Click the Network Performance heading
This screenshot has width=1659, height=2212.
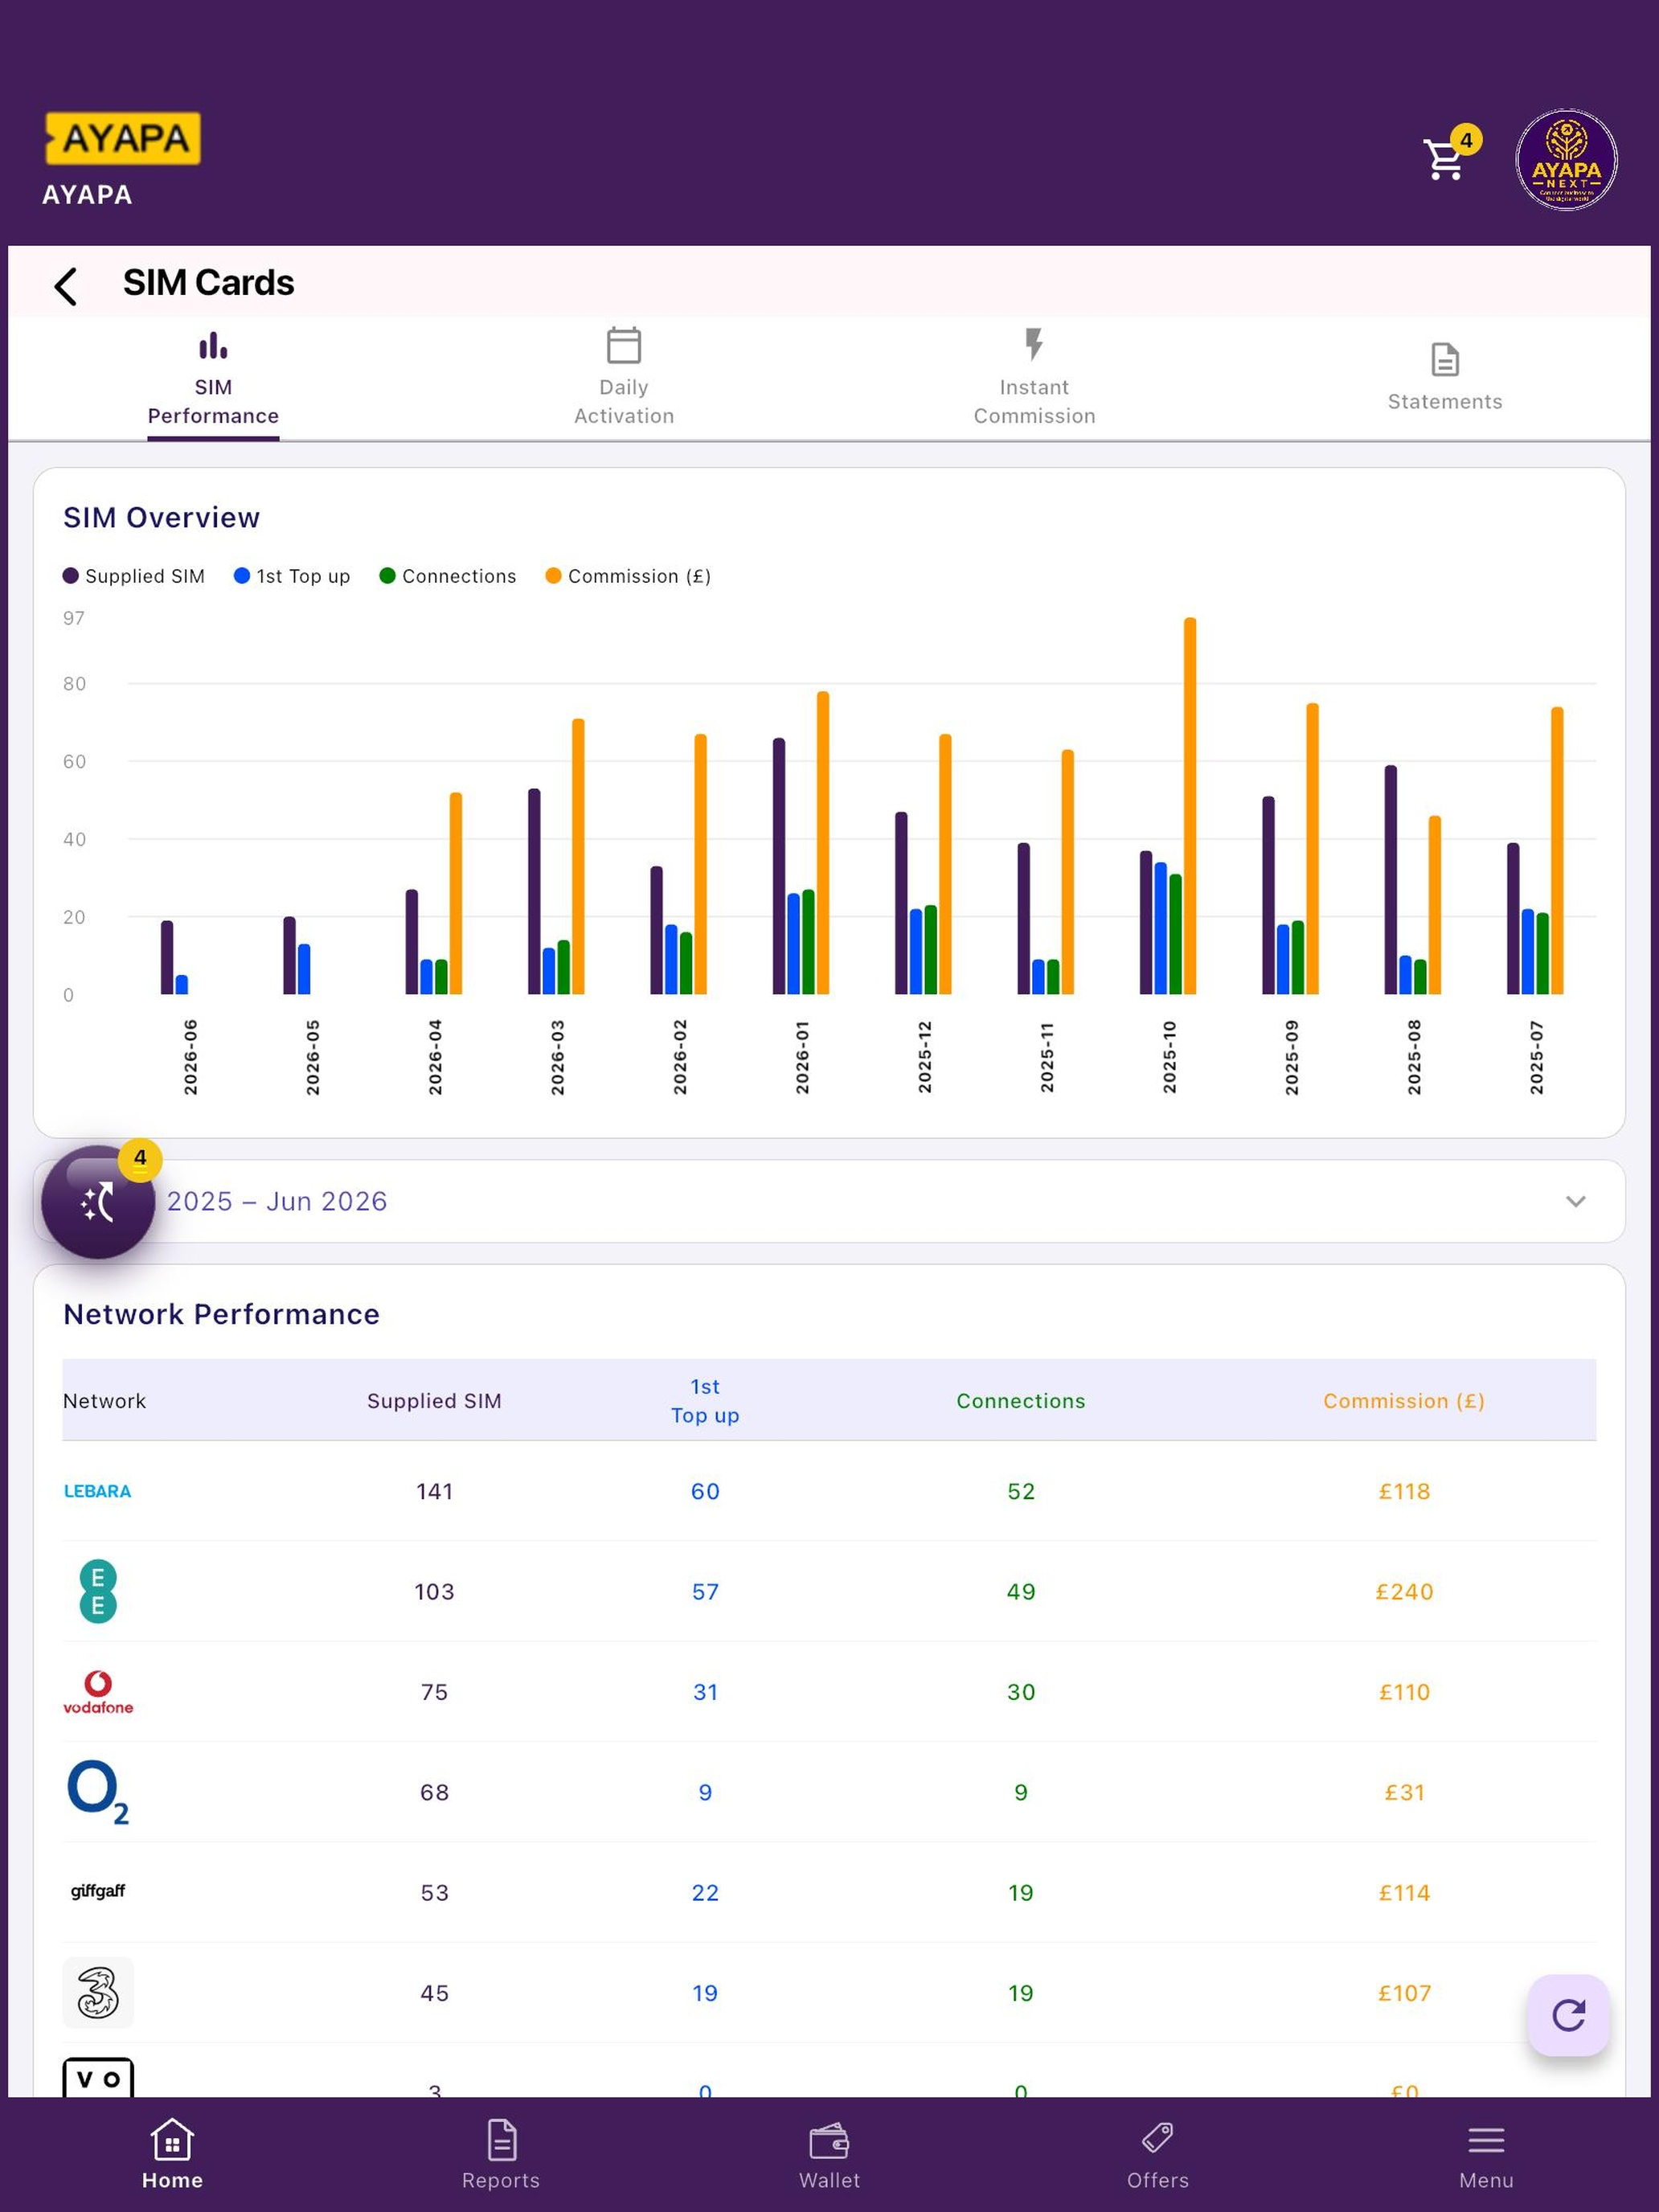(221, 1314)
